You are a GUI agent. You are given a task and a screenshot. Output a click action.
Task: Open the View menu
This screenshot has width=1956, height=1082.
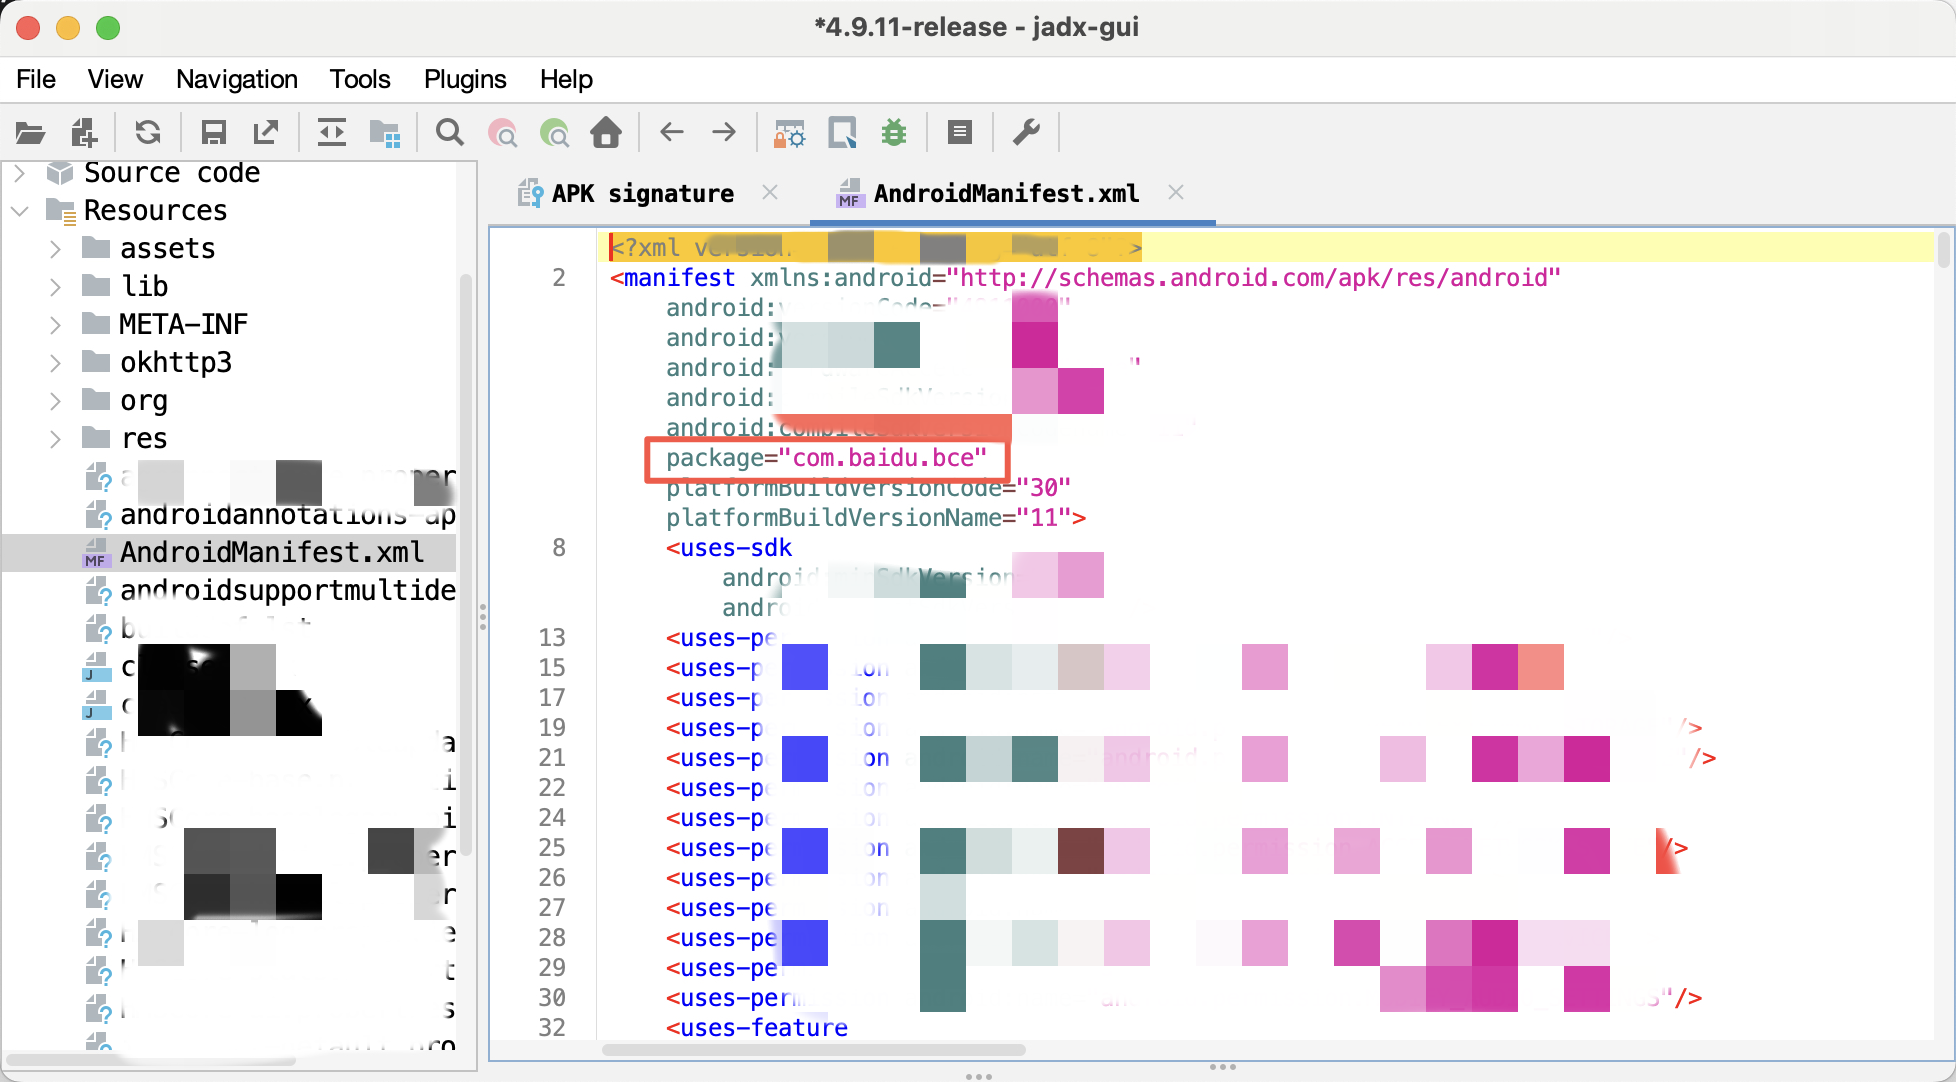[115, 79]
